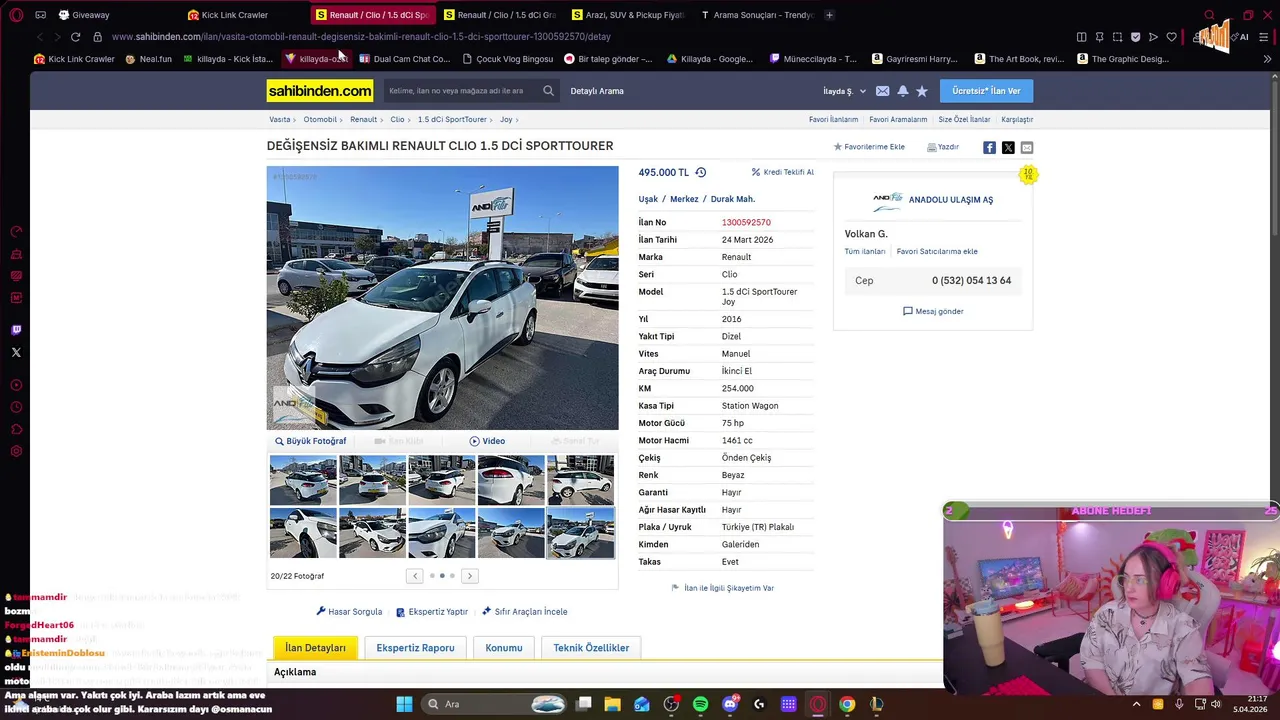Click the Windows Start button

pos(404,704)
